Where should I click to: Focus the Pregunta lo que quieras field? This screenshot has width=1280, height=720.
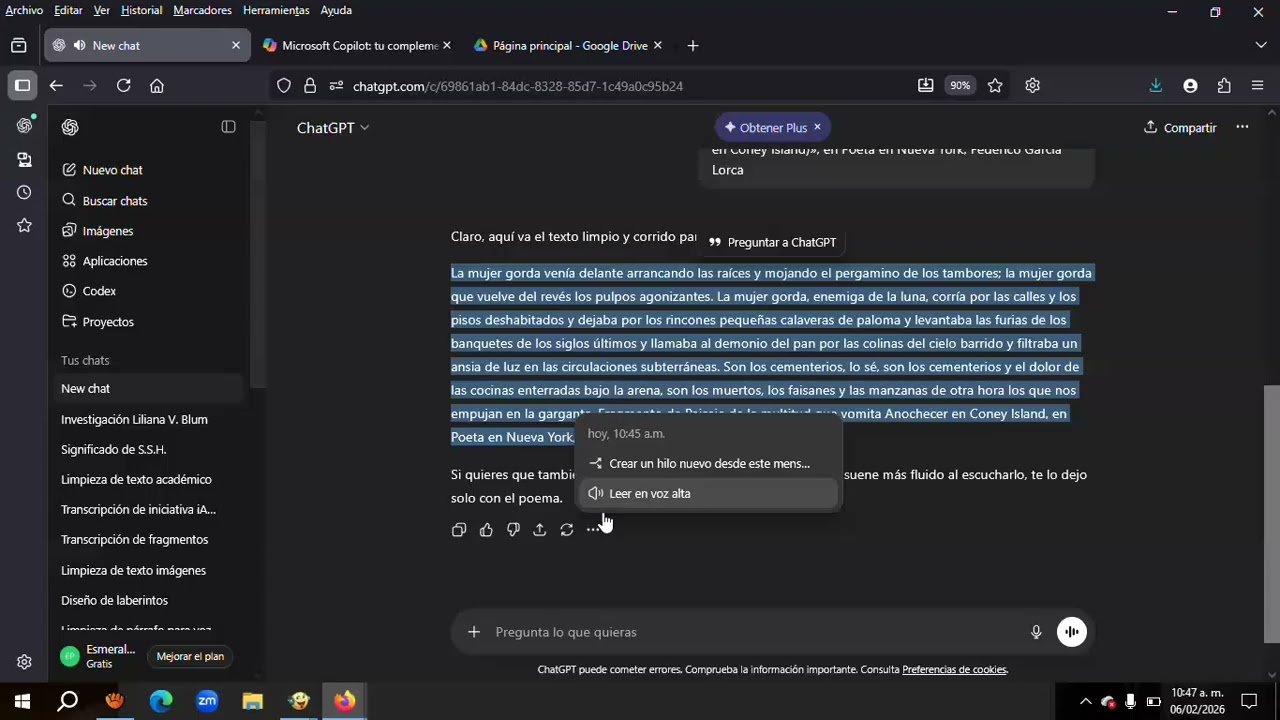[755, 632]
